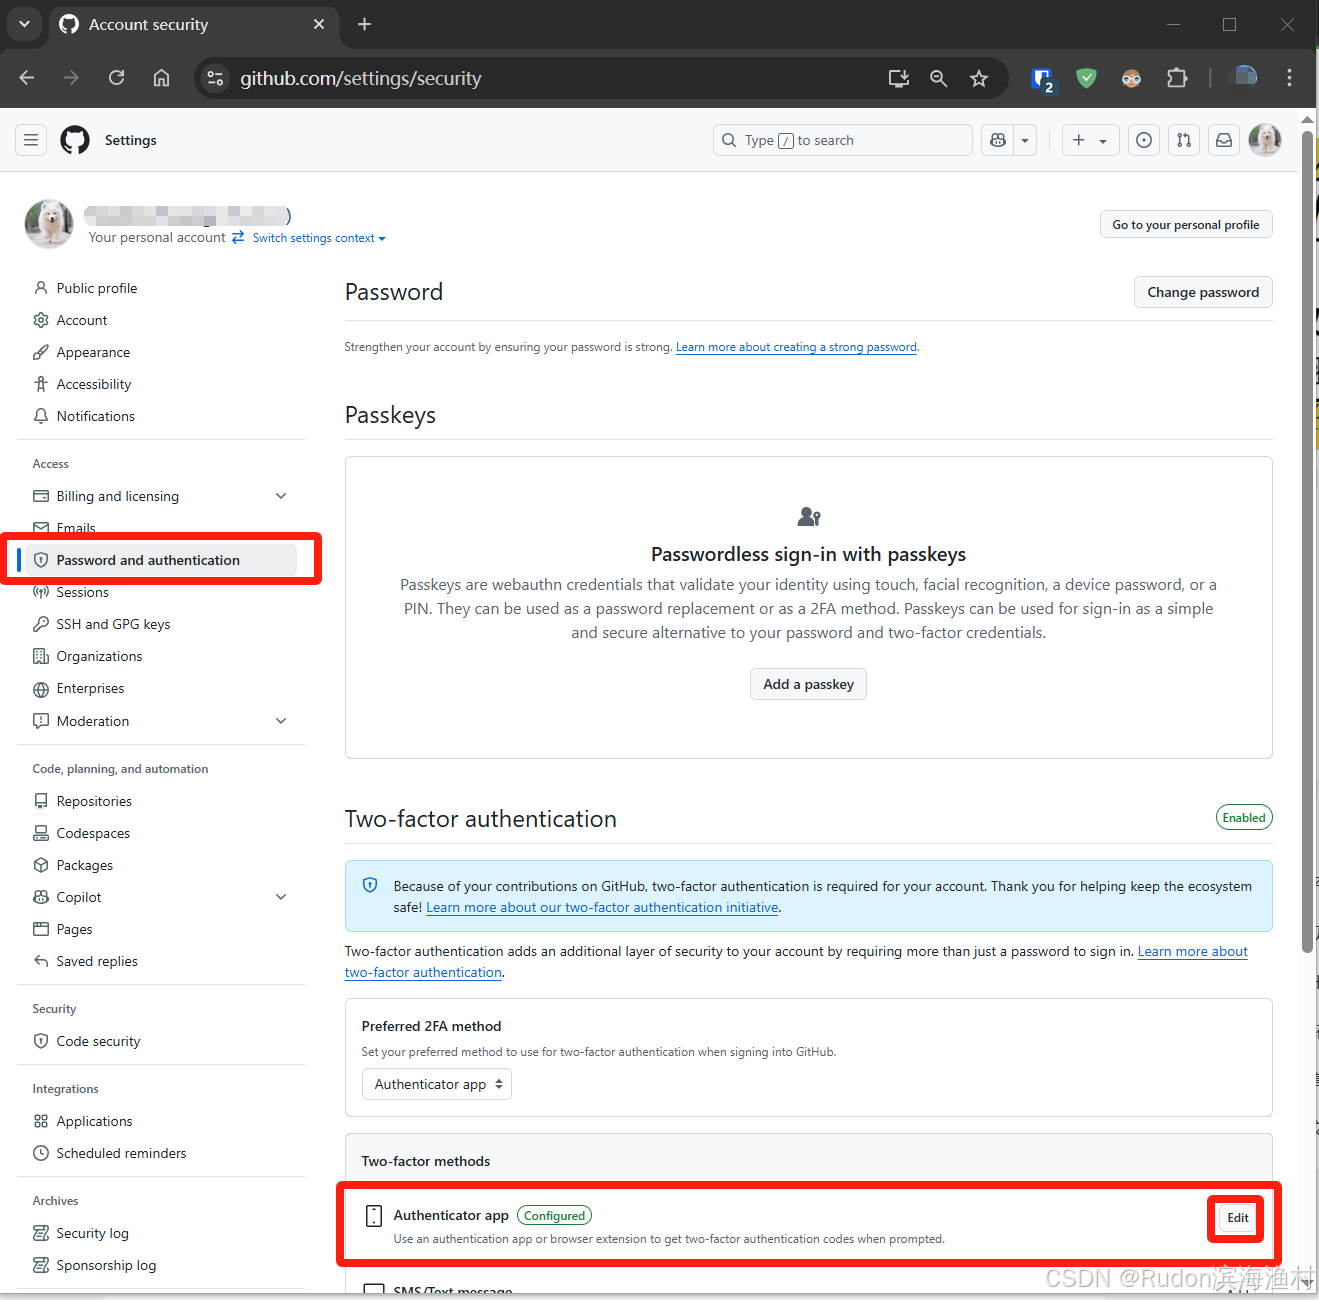
Task: Open a new browser tab
Action: tap(365, 24)
